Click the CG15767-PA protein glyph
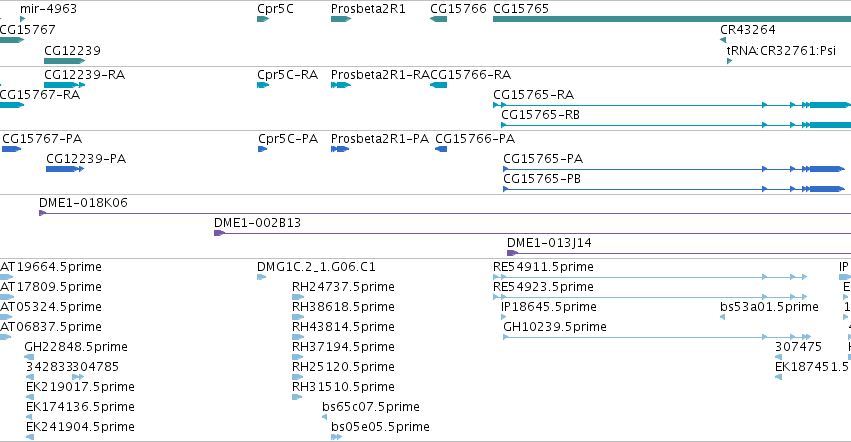The width and height of the screenshot is (851, 442). (x=11, y=149)
